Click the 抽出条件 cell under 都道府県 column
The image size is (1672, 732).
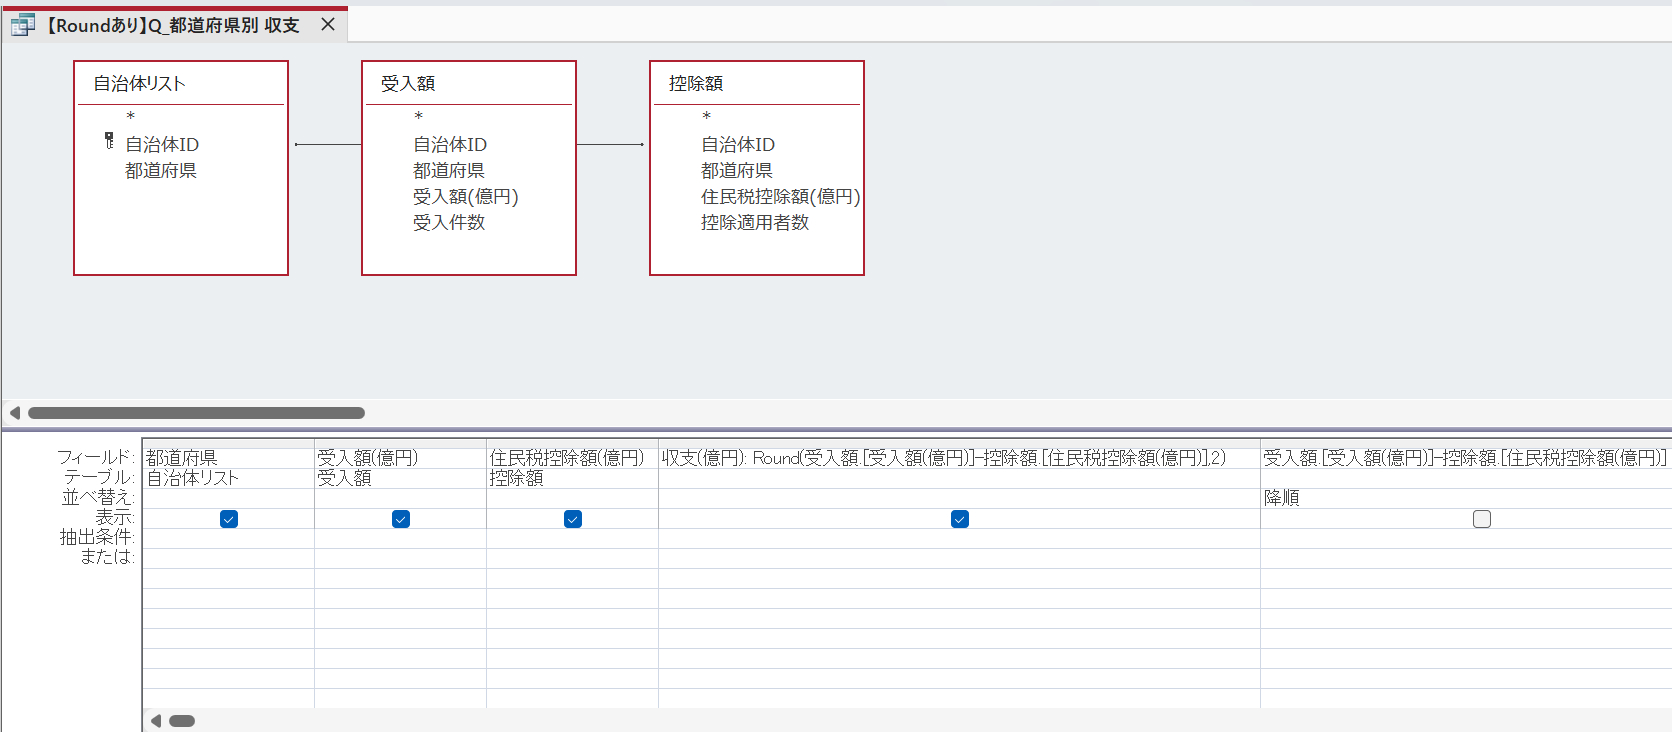[x=229, y=538]
